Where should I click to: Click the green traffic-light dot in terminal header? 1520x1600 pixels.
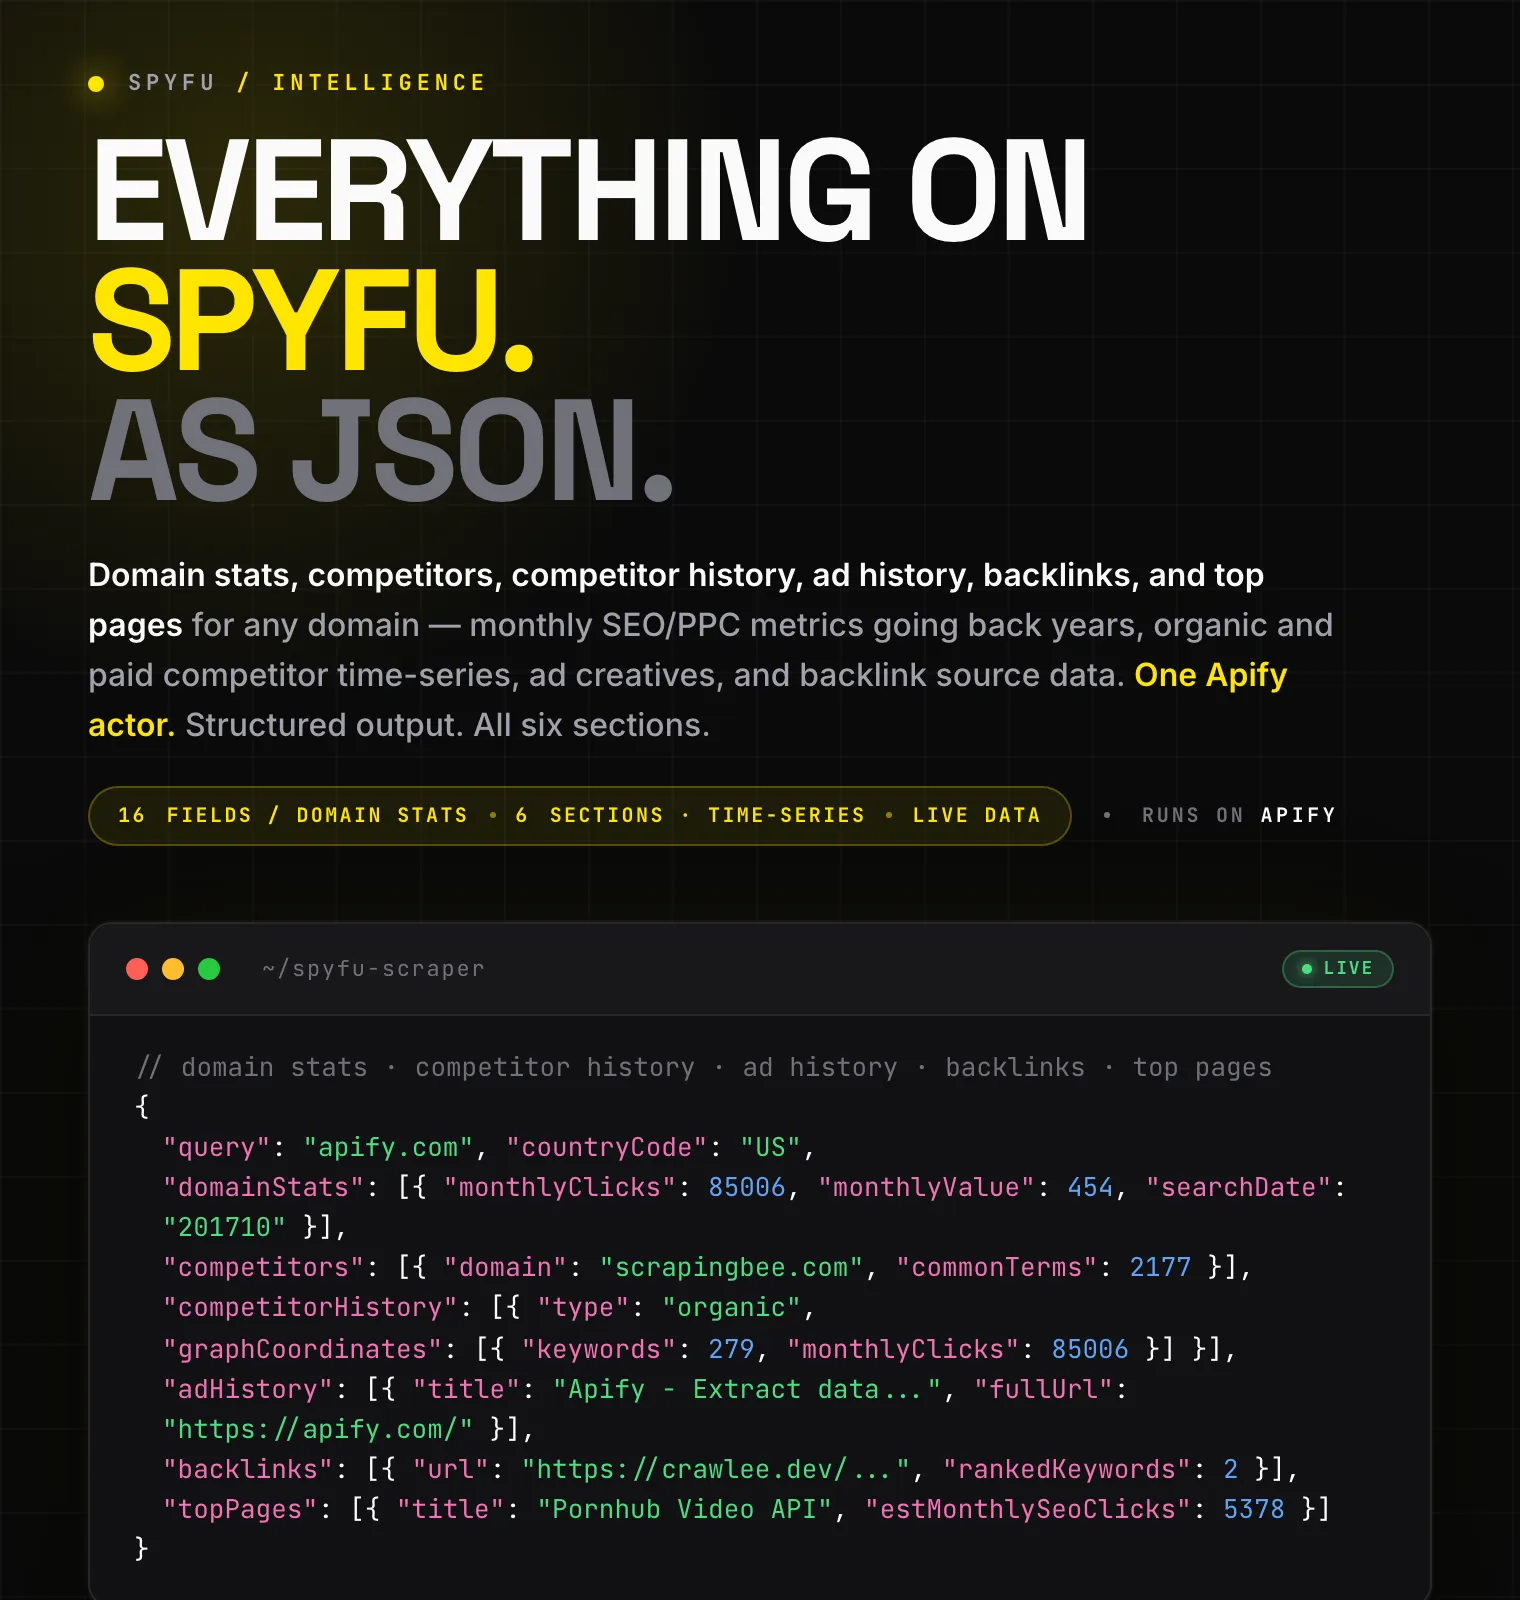(209, 969)
